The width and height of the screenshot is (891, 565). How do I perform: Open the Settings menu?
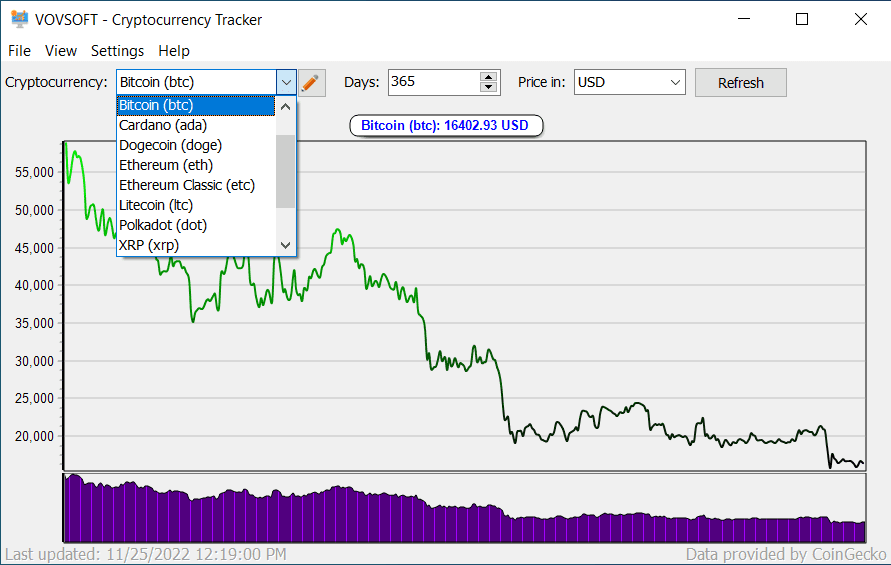(118, 51)
